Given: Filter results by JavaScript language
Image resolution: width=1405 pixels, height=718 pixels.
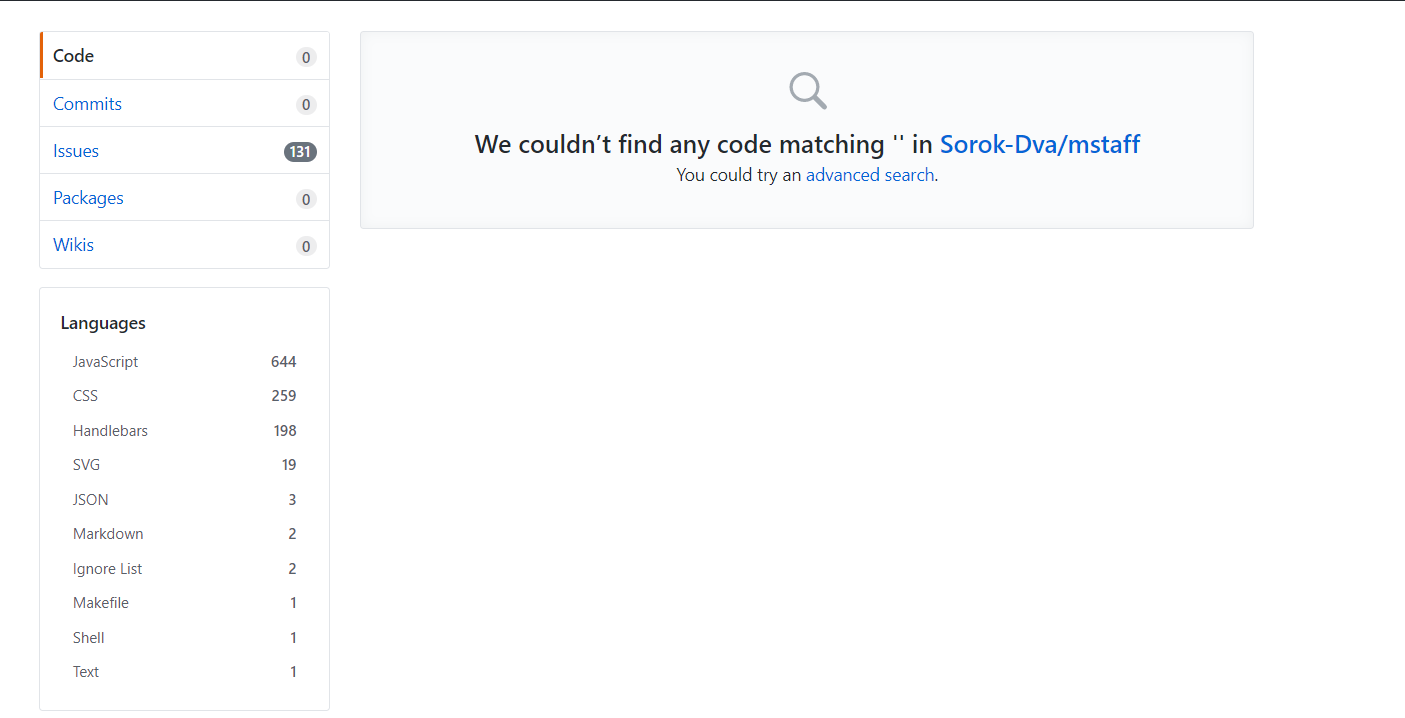Looking at the screenshot, I should click(185, 362).
